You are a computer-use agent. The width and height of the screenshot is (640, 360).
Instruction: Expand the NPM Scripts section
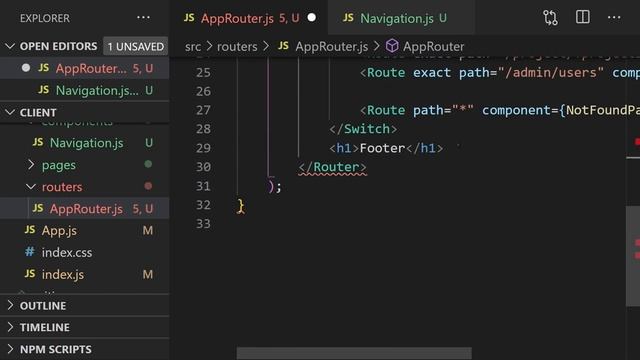click(10, 349)
